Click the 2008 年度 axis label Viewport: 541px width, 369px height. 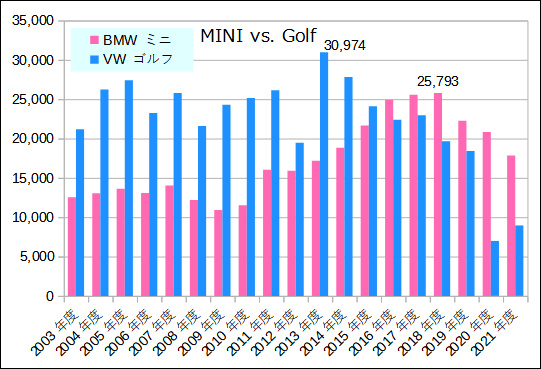pyautogui.click(x=177, y=332)
